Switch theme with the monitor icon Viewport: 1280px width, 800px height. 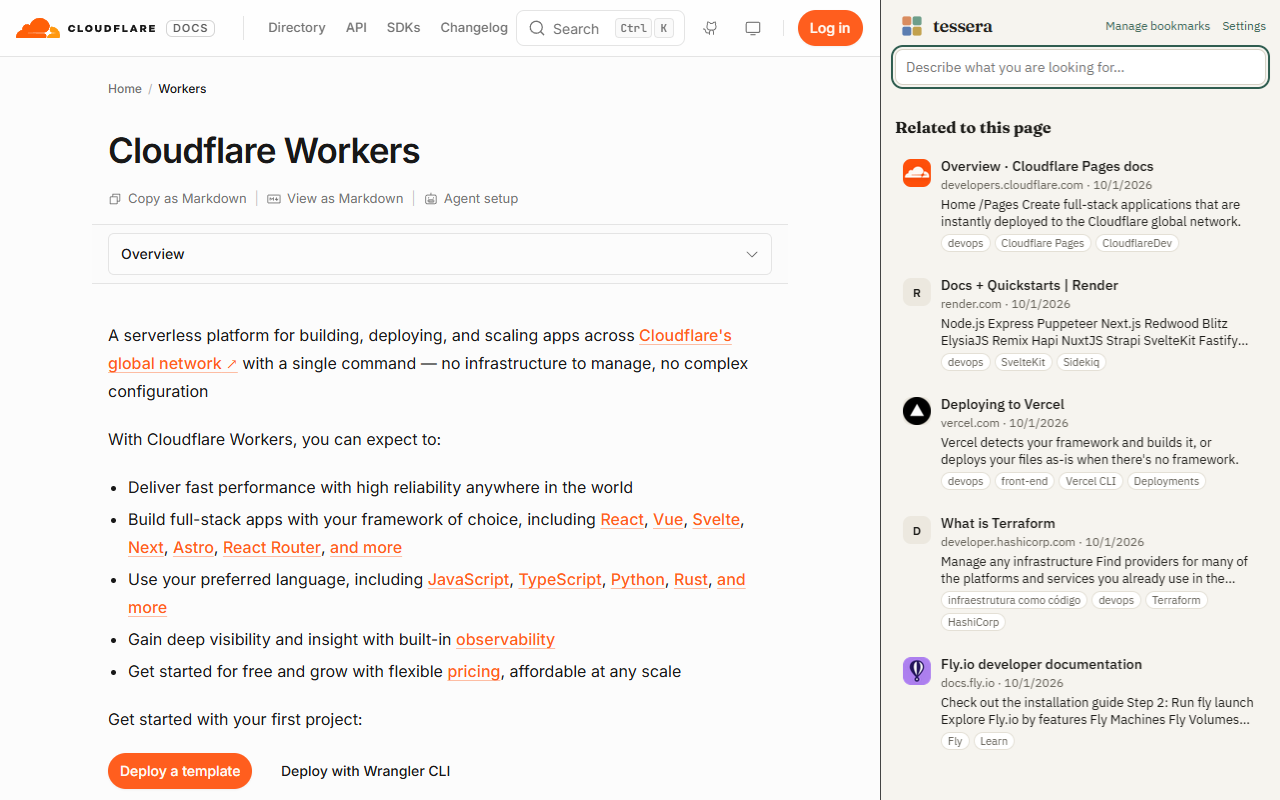[x=753, y=28]
